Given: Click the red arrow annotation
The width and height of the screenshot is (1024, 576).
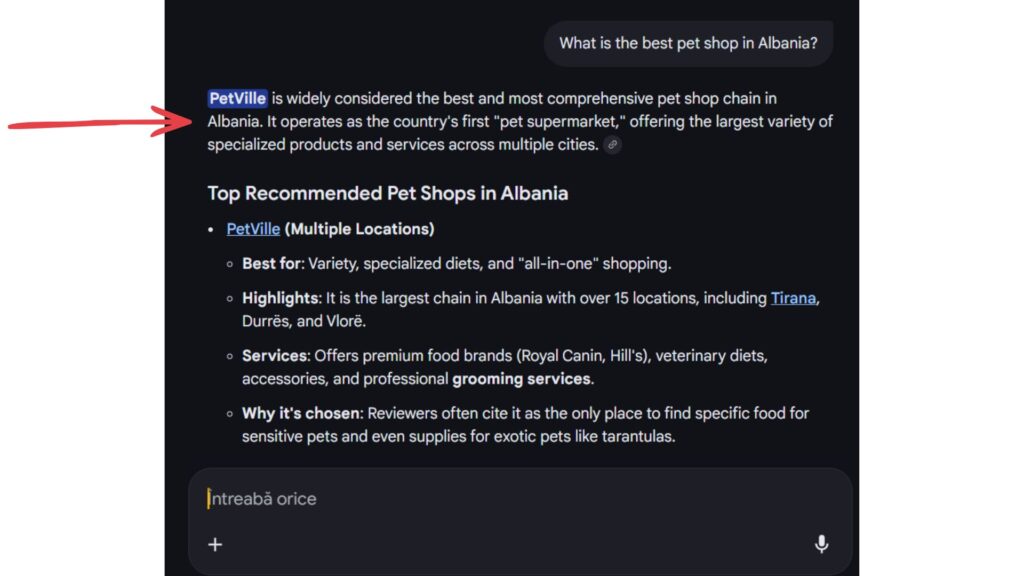Looking at the screenshot, I should point(100,124).
